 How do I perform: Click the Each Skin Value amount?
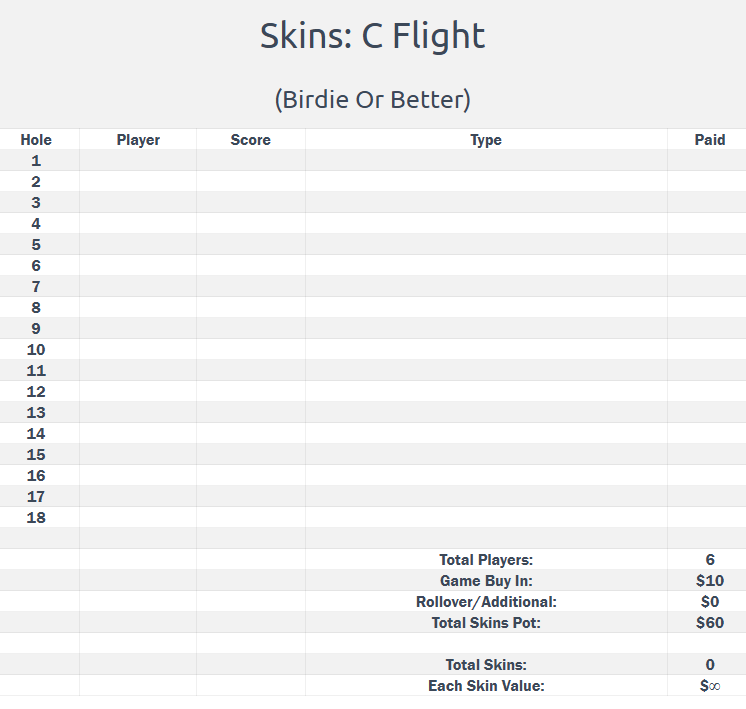pos(710,686)
